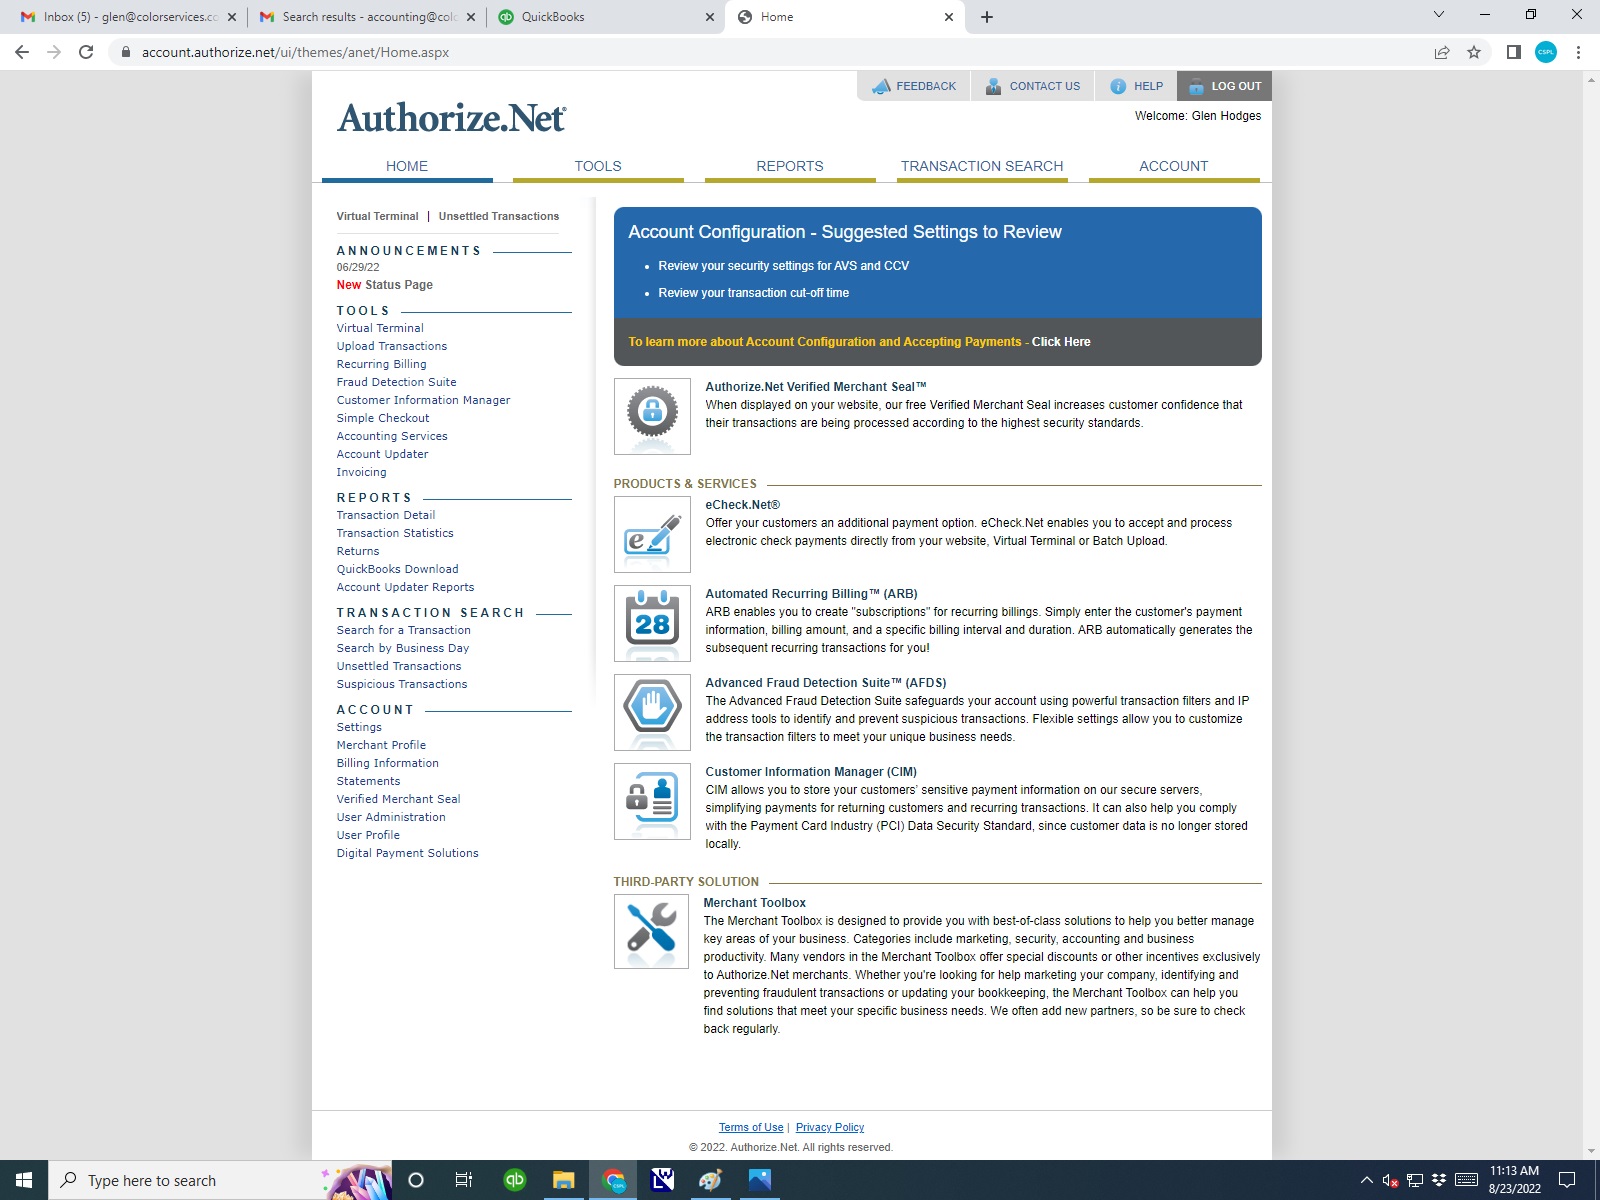
Task: Open the Reports navigation tab
Action: (x=789, y=166)
